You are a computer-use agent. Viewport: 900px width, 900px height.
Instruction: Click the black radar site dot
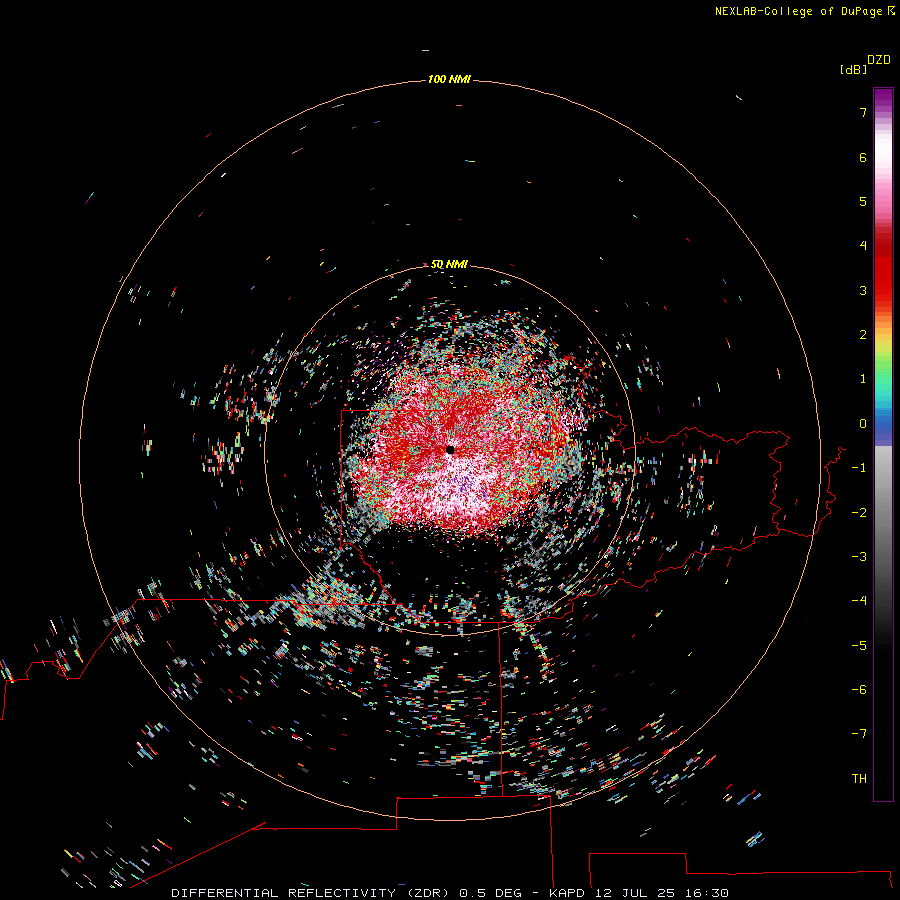pos(450,450)
